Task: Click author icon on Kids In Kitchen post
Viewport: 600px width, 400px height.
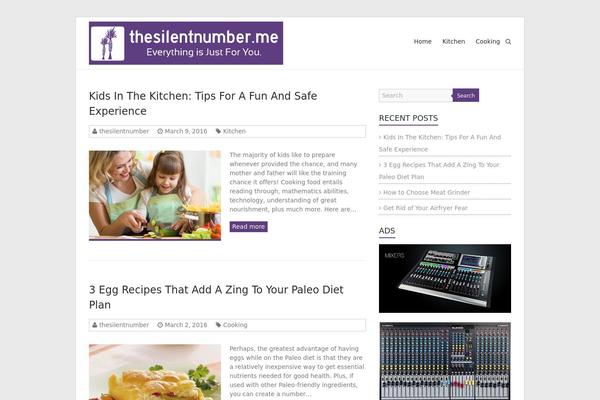Action: click(95, 131)
